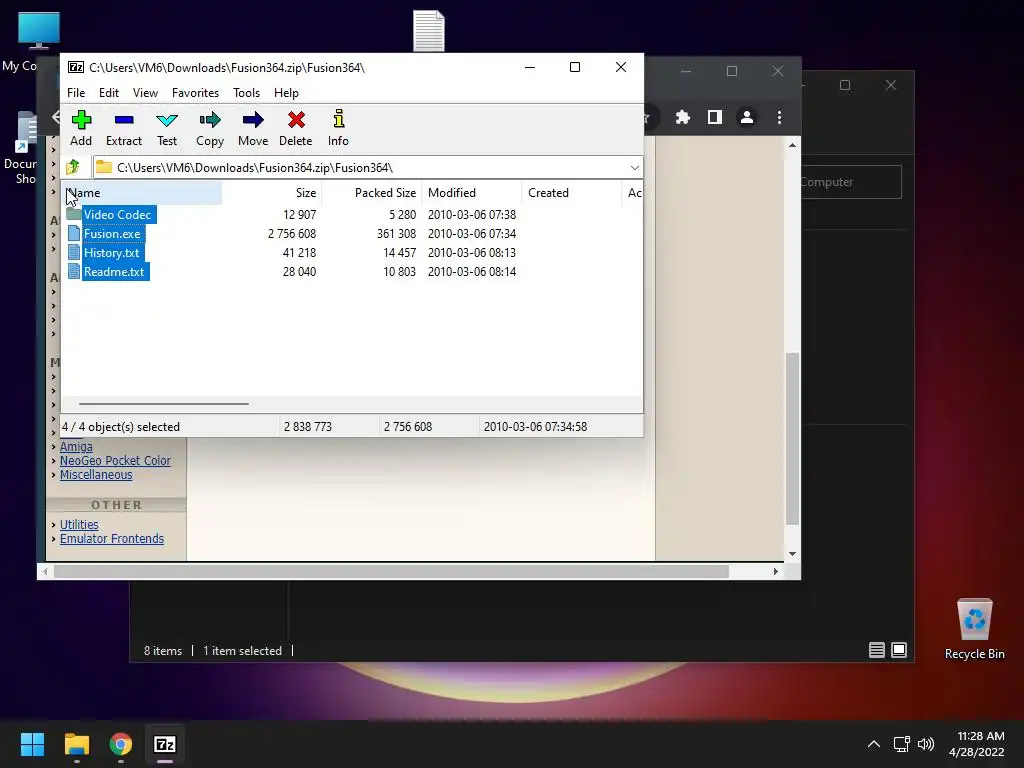1024x768 pixels.
Task: Open the Favorites menu
Action: coord(195,93)
